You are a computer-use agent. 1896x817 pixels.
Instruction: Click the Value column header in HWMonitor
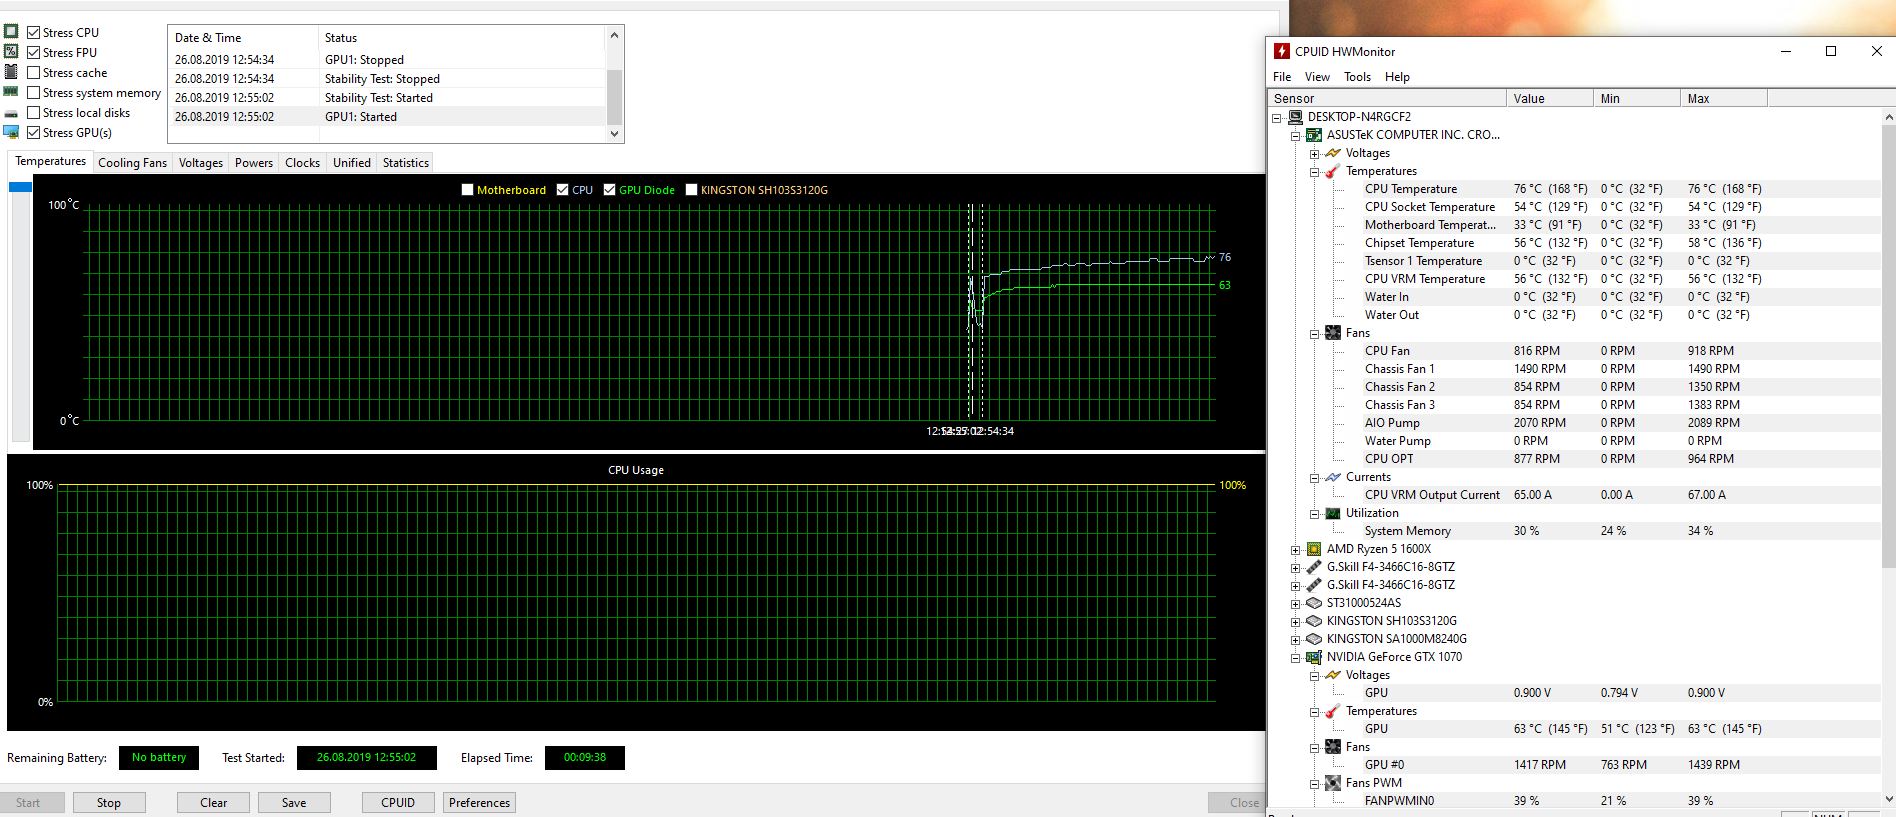tap(1550, 98)
